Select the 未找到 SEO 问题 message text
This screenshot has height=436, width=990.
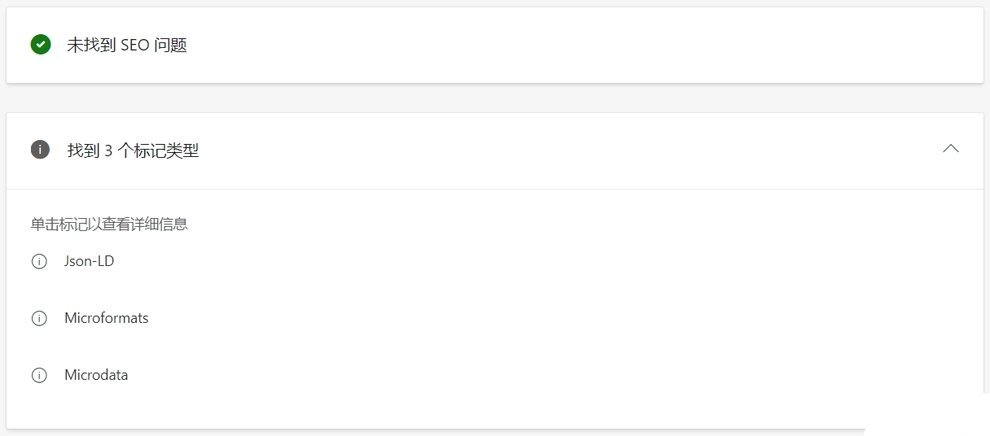tap(127, 45)
